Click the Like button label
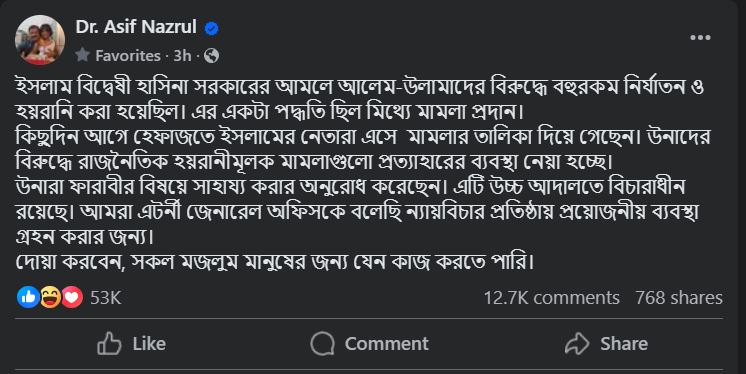The image size is (746, 374). point(149,344)
